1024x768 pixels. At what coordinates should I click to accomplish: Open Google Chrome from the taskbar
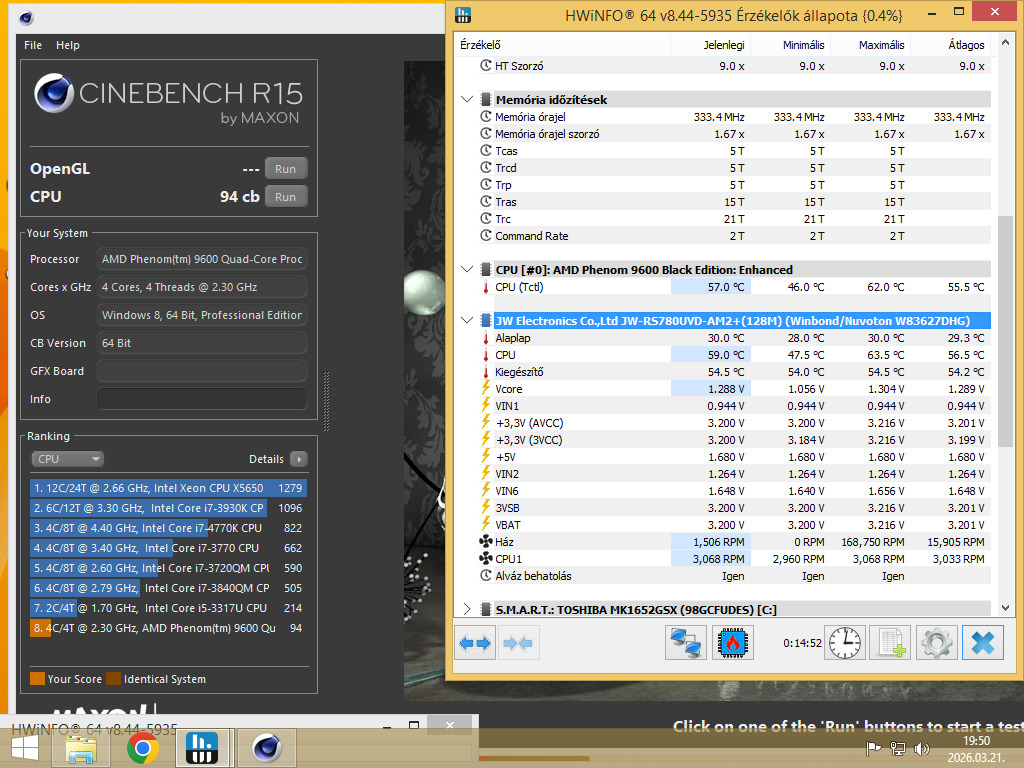tap(142, 748)
